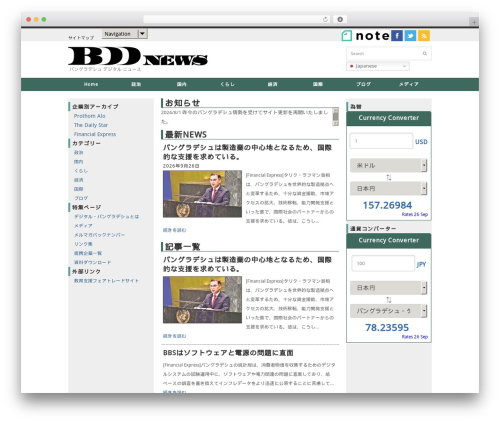This screenshot has height=423, width=500.
Task: Open 資料ダウンロード link
Action: tap(92, 262)
